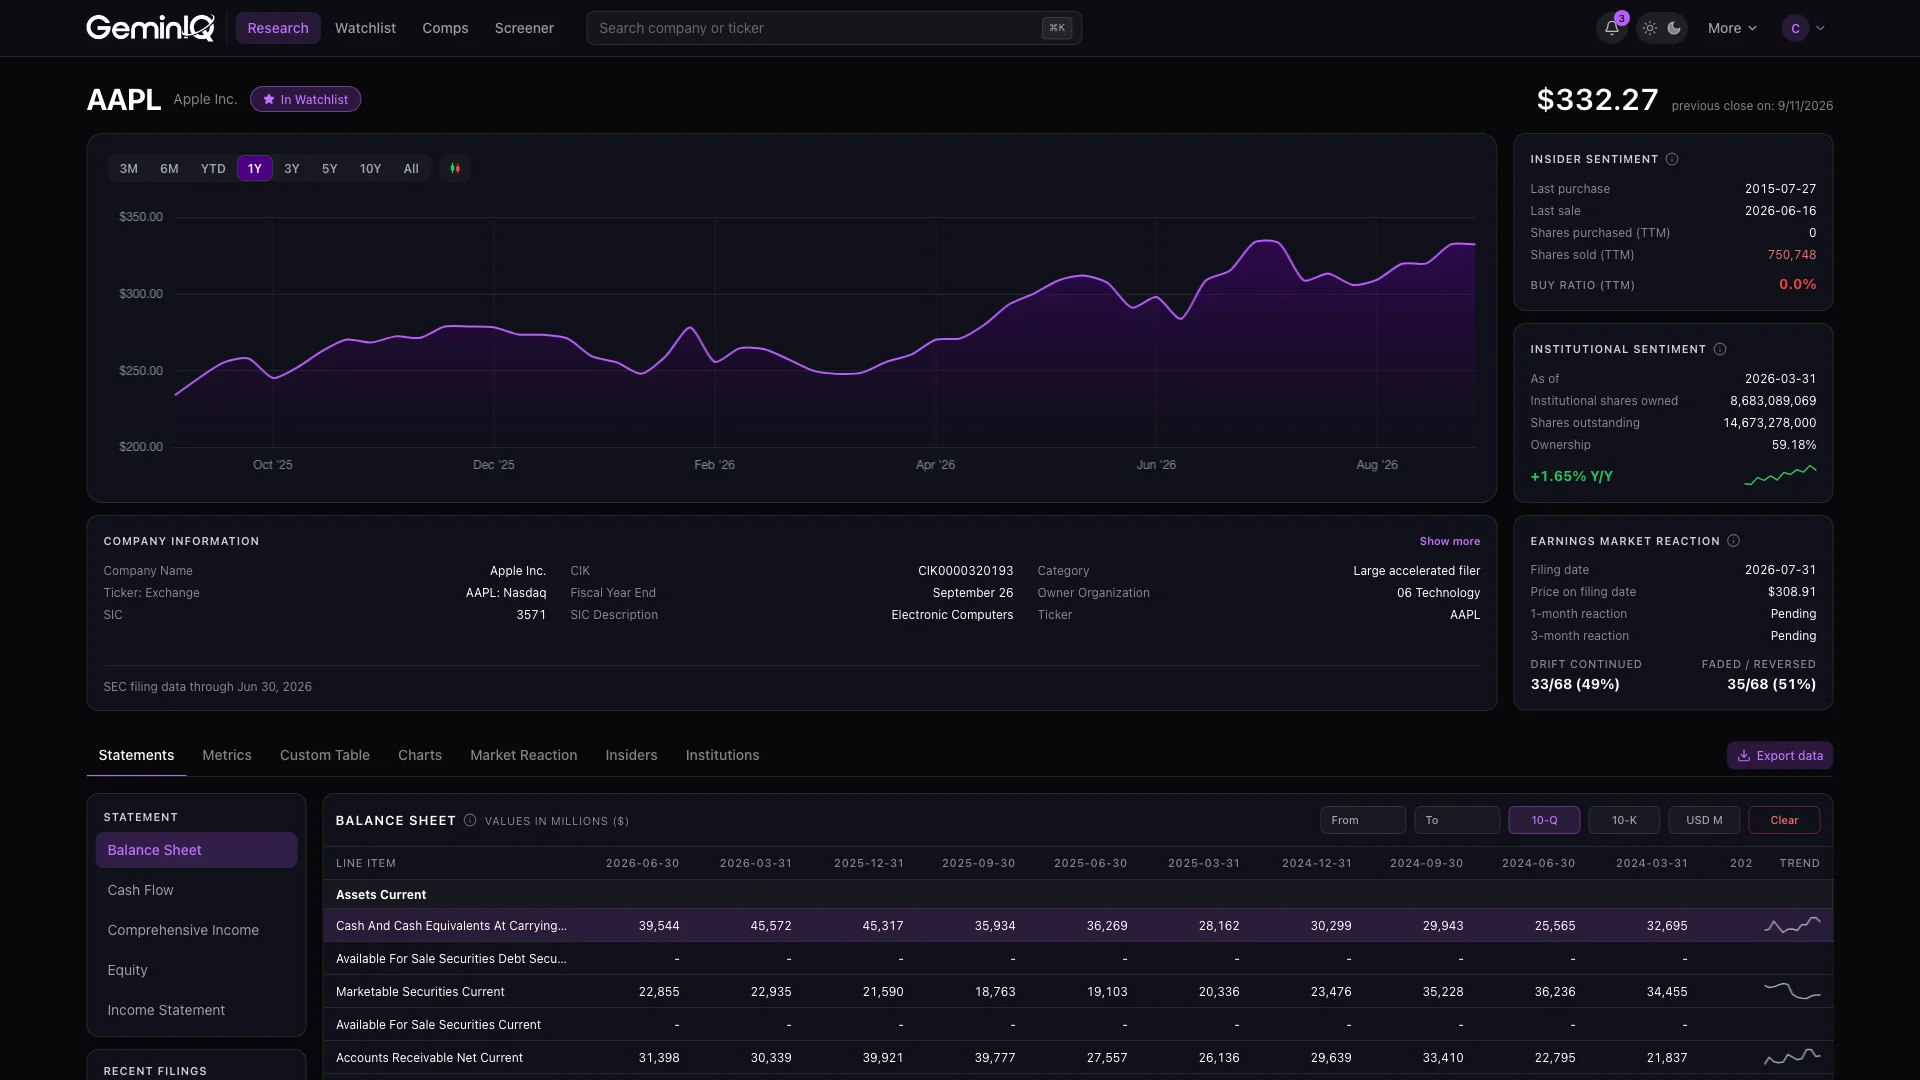This screenshot has width=1920, height=1080.
Task: Open user avatar C
Action: coord(1795,28)
